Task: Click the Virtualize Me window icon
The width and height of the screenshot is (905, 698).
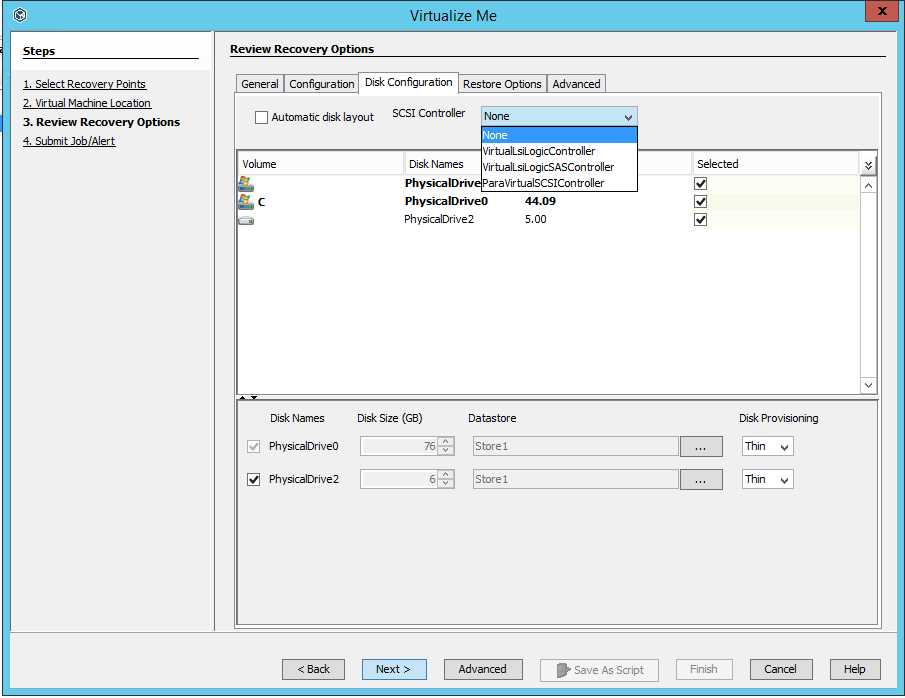Action: 18,15
